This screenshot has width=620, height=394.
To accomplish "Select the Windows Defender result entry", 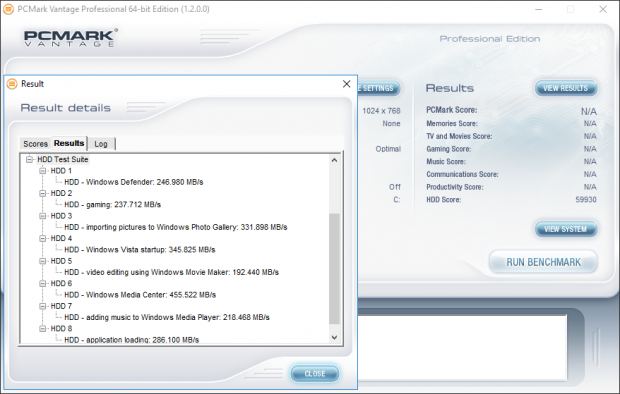I will 134,182.
